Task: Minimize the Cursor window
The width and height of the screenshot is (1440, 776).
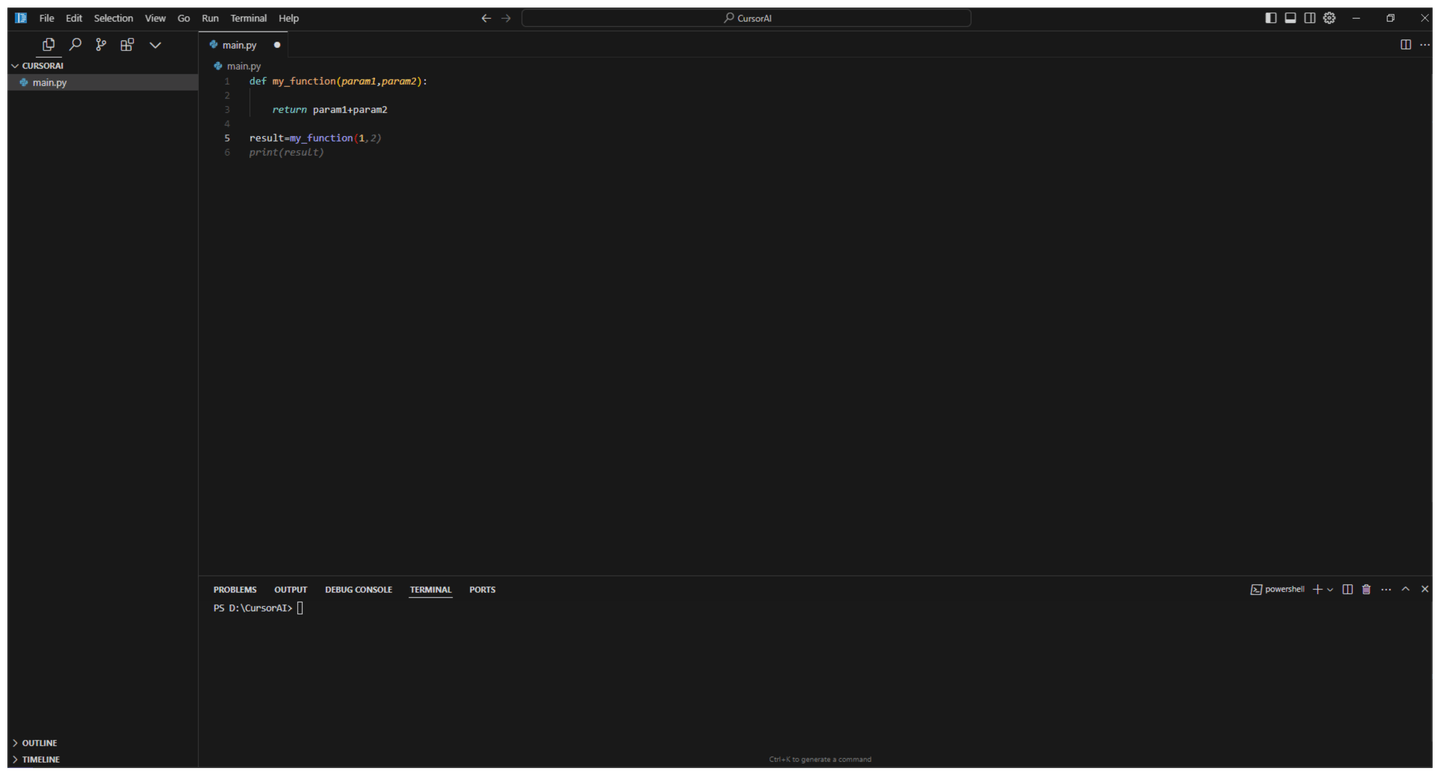Action: (1356, 18)
